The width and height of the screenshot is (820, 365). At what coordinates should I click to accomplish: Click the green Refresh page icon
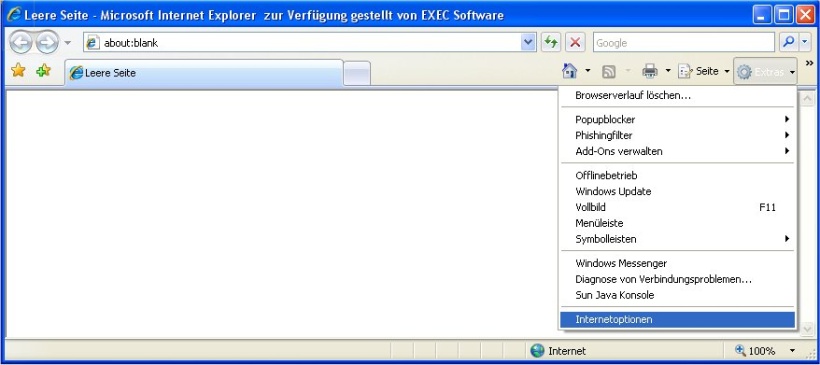[550, 42]
